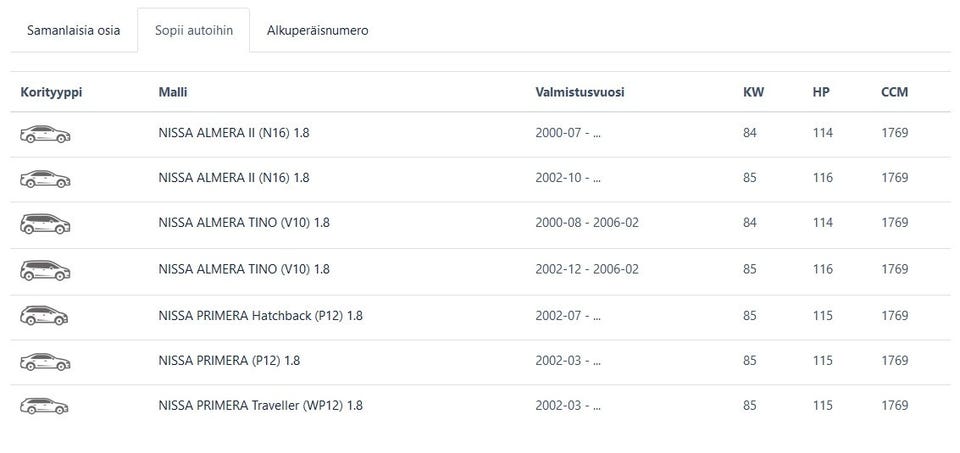Open the Samanlaisia osia tab
Screen dimensions: 960x453
click(x=74, y=30)
